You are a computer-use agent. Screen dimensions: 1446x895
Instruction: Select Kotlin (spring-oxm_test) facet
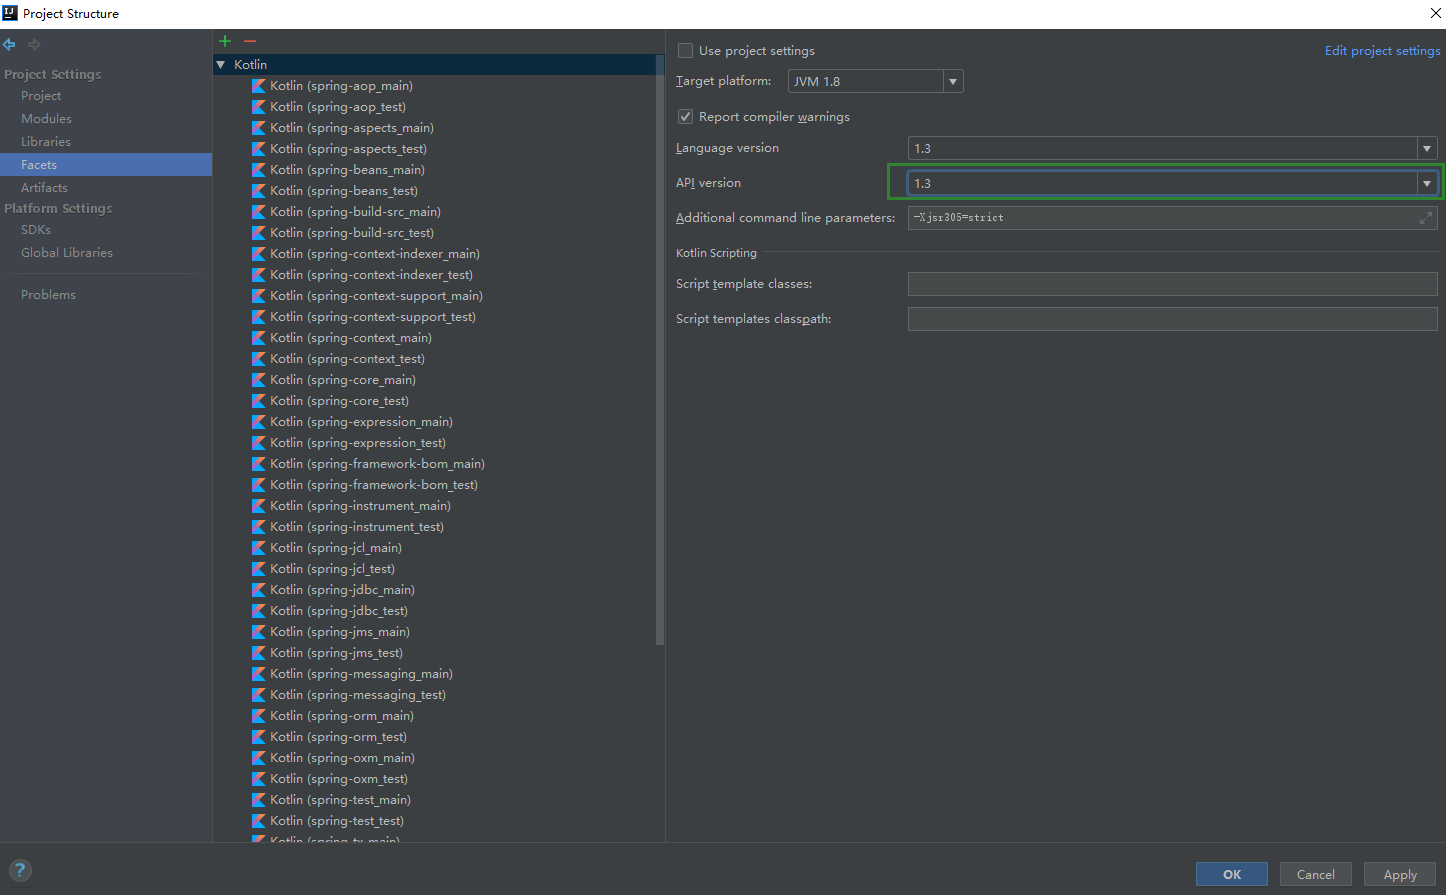tap(339, 779)
